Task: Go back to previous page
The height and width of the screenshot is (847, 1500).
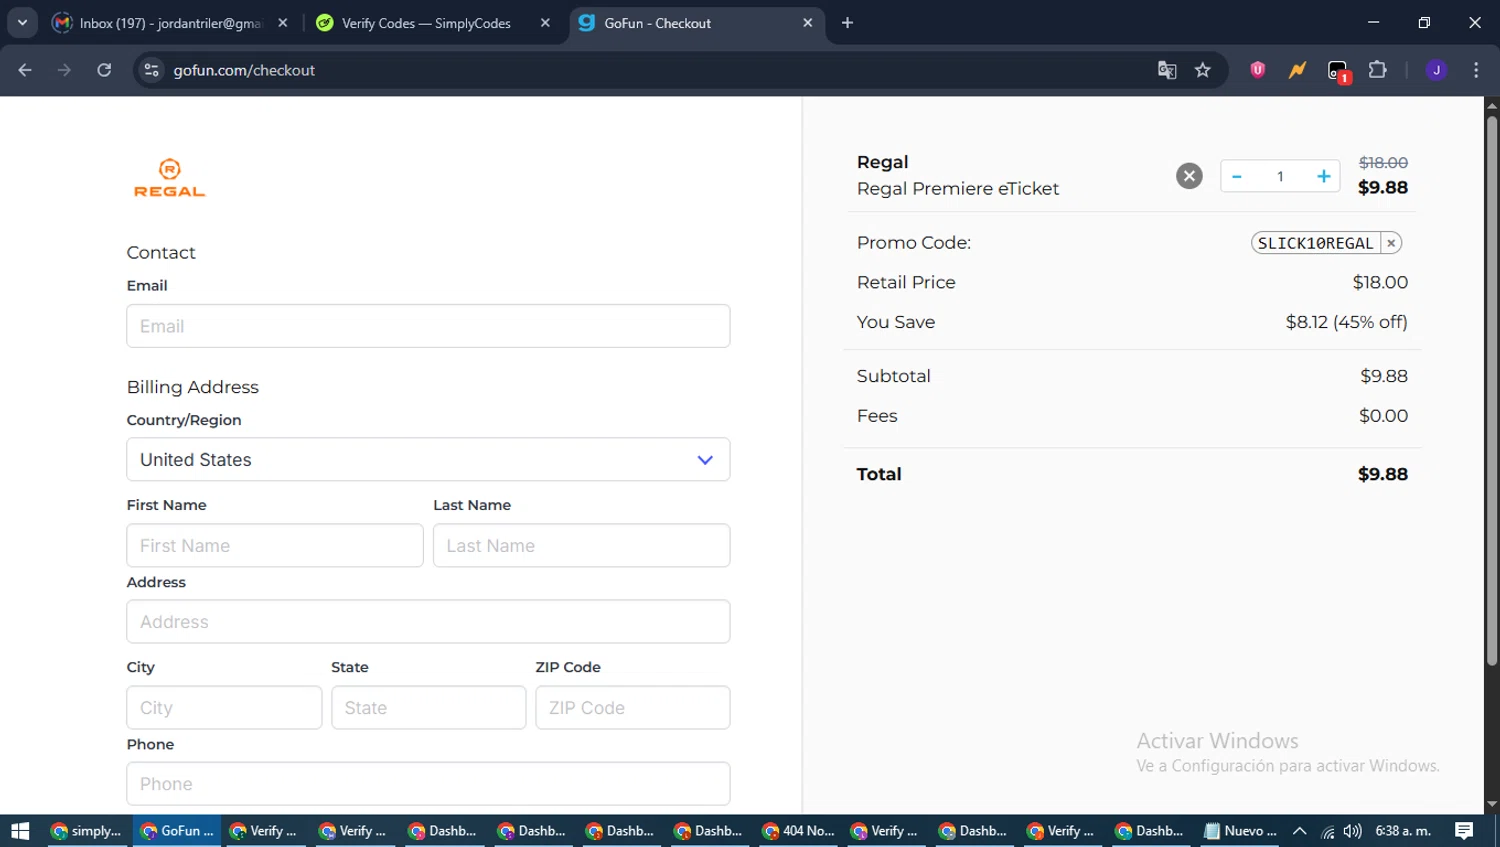Action: coord(25,70)
